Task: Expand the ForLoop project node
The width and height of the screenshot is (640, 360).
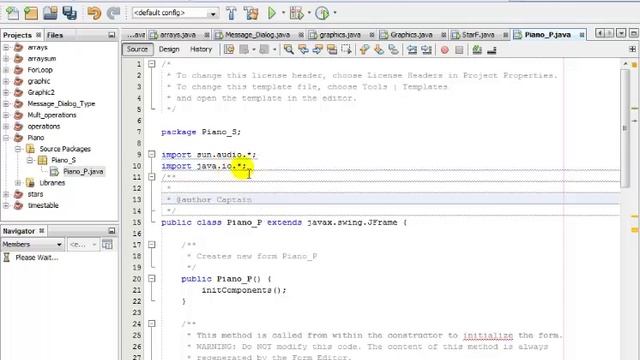Action: [6, 70]
